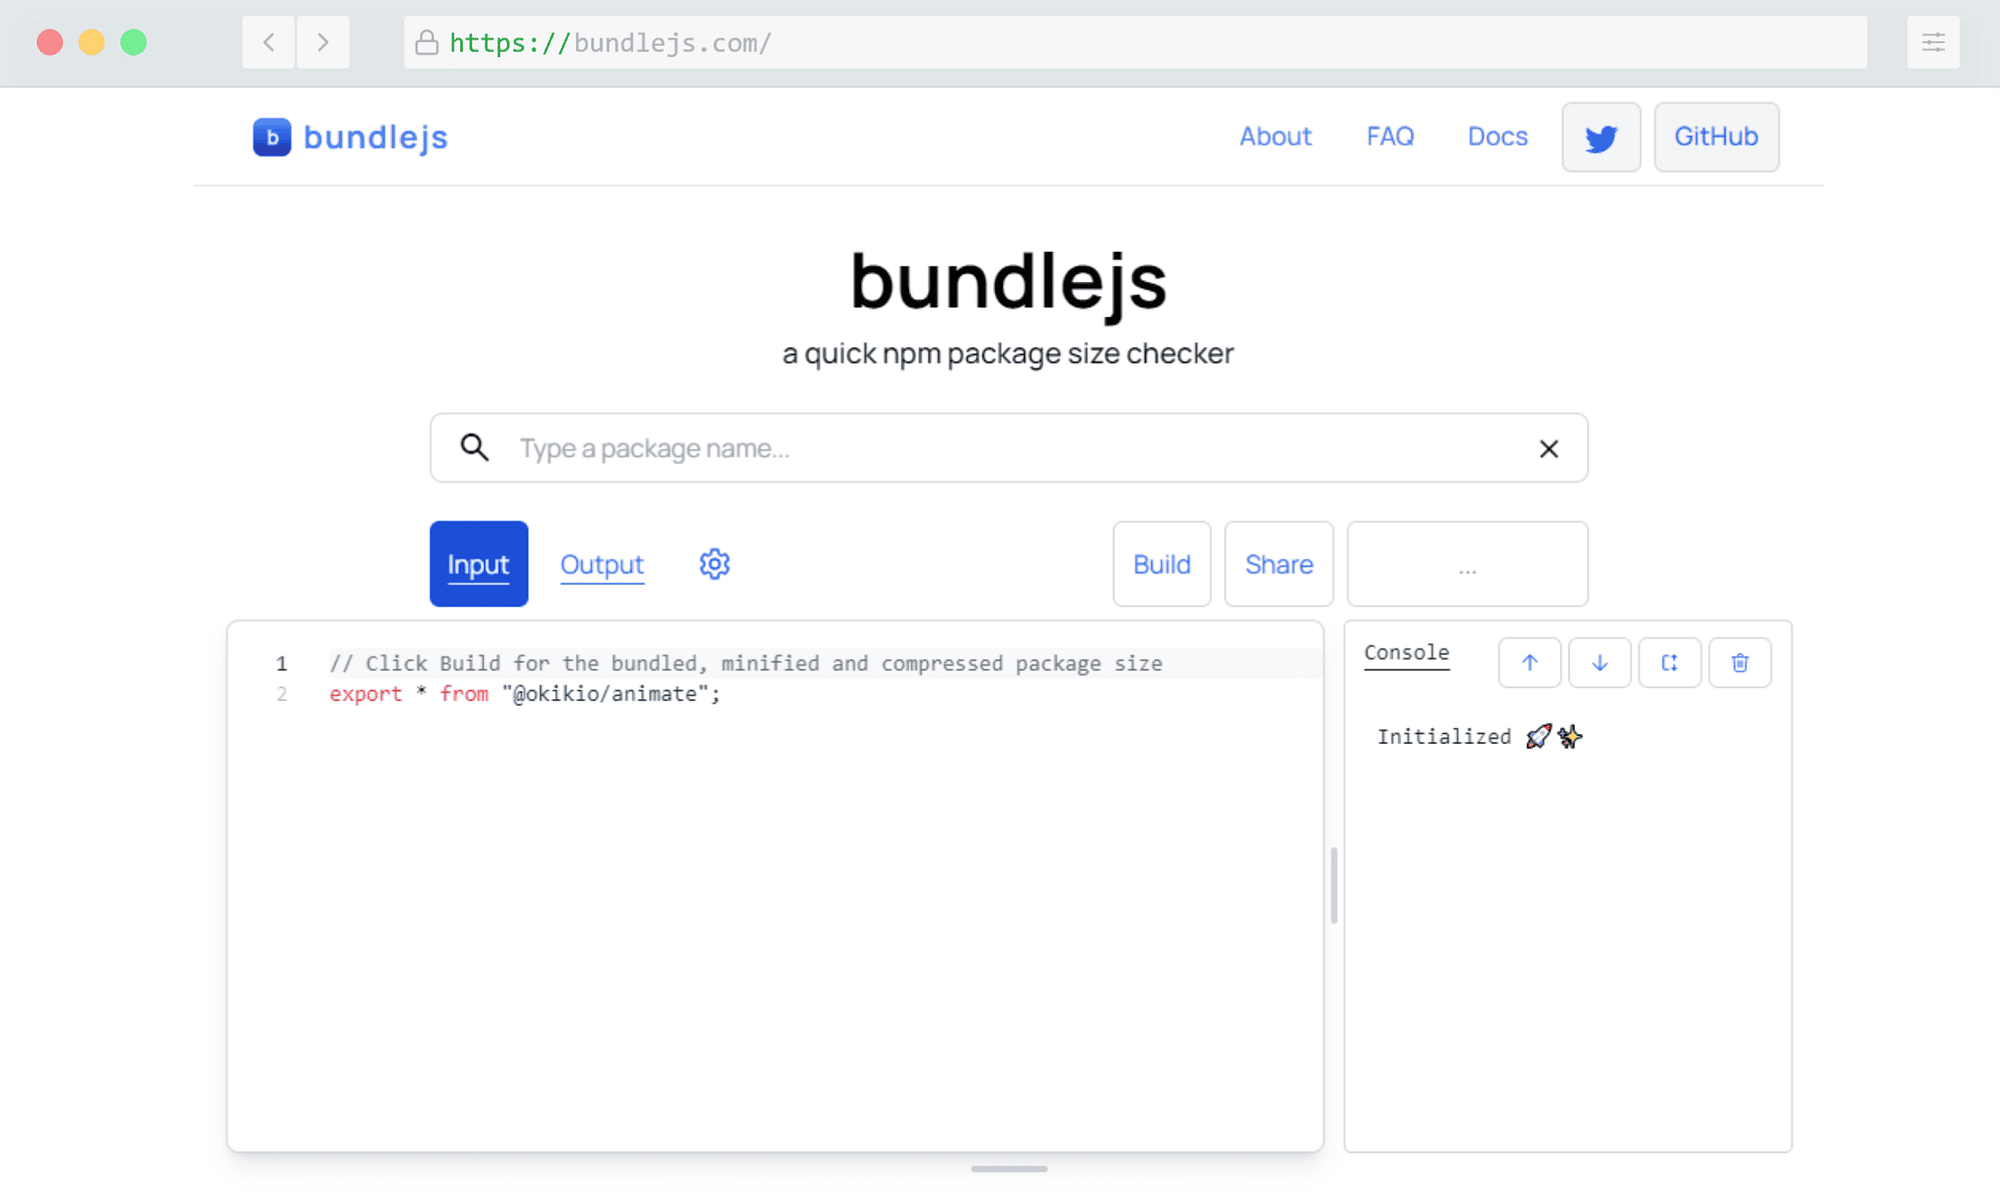Viewport: 2000px width, 1198px height.
Task: Switch to the Input tab
Action: [x=479, y=563]
